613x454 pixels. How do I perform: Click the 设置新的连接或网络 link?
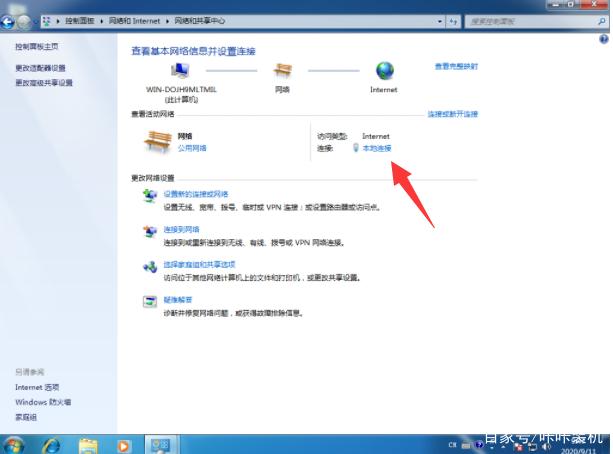pyautogui.click(x=196, y=194)
